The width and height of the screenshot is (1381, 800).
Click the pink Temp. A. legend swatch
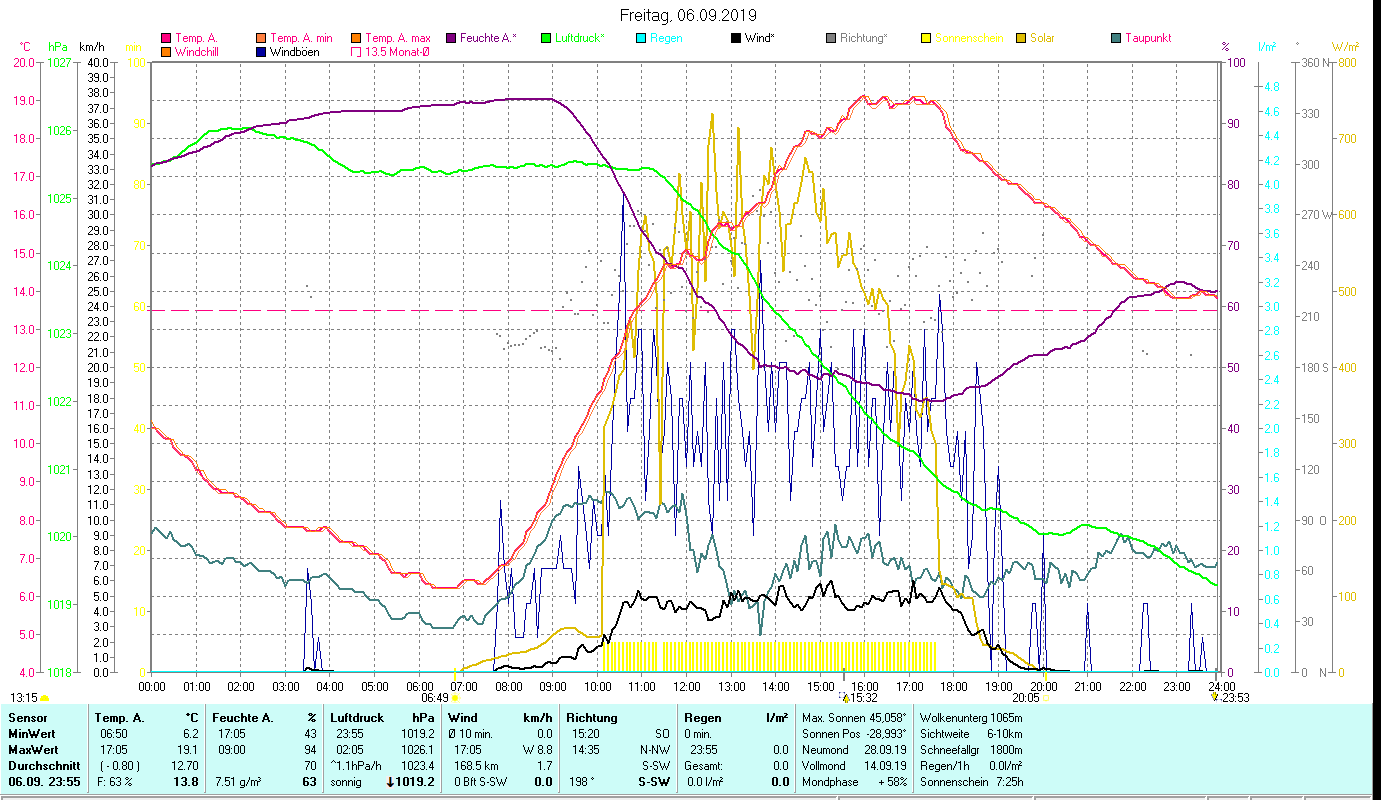coord(166,39)
